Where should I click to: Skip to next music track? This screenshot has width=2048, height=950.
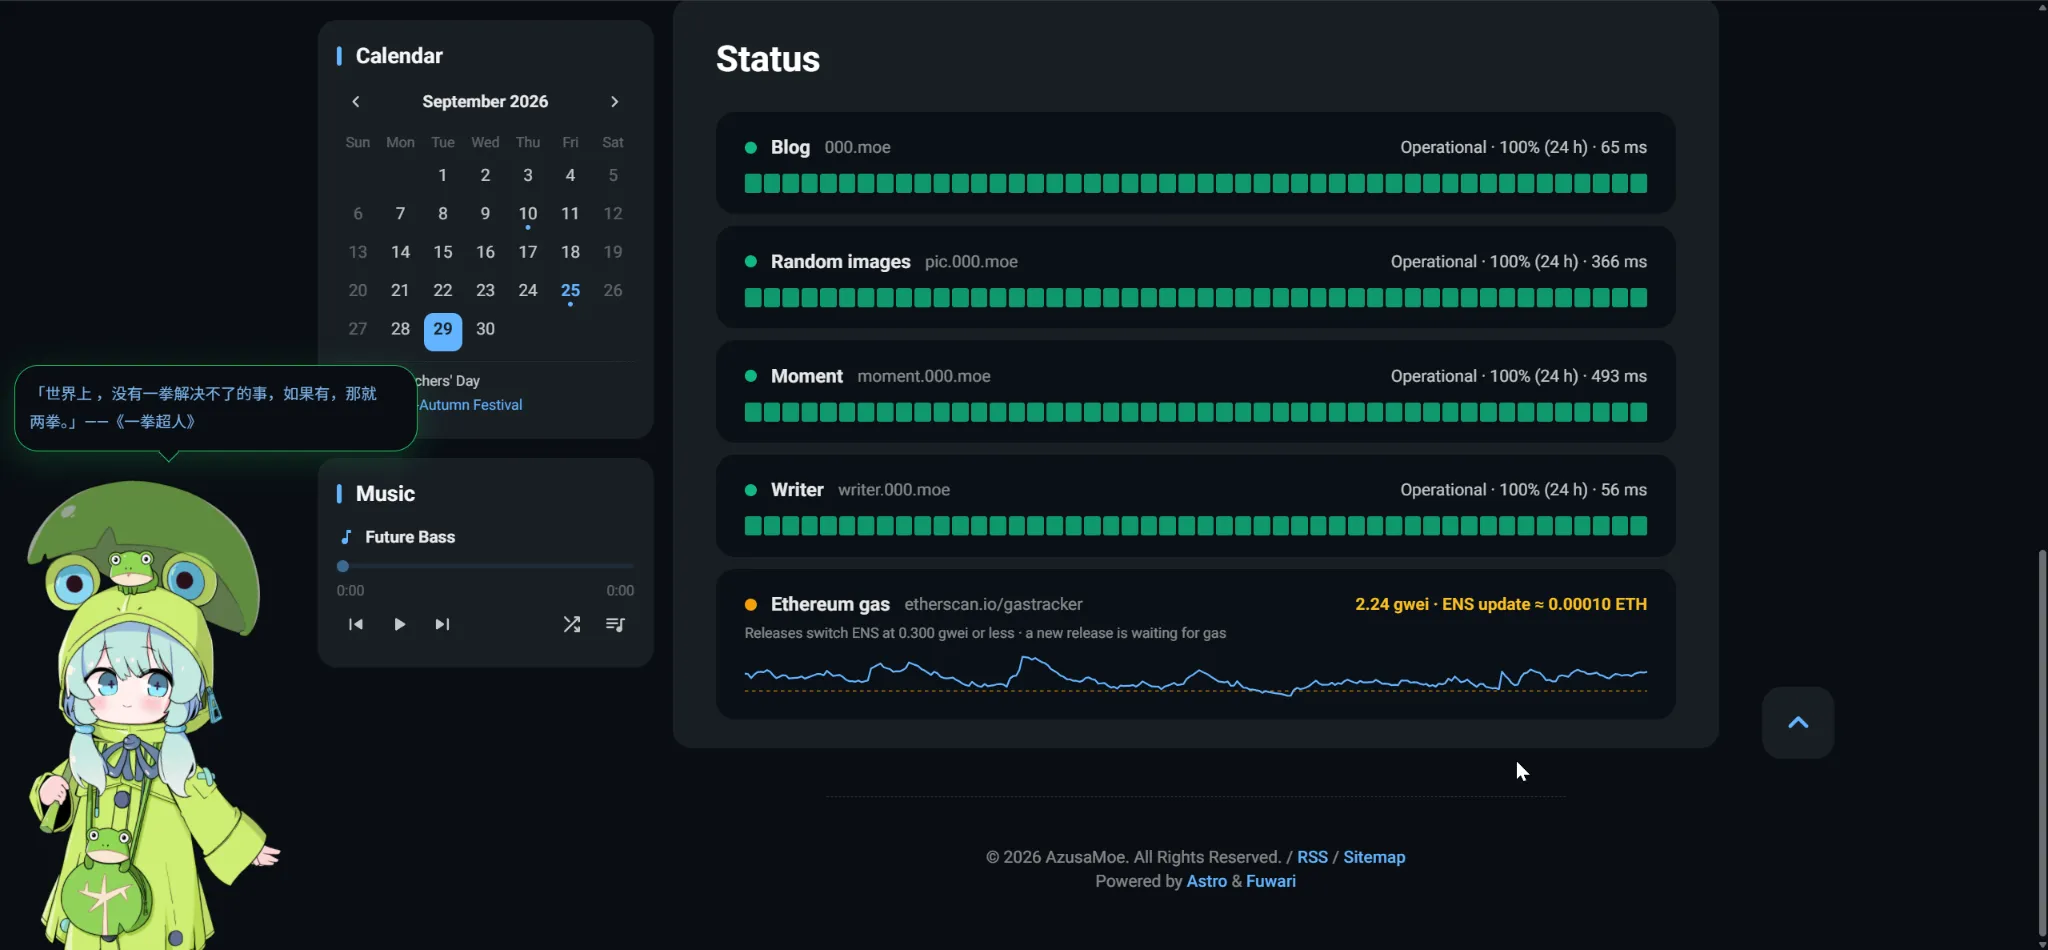(x=442, y=625)
